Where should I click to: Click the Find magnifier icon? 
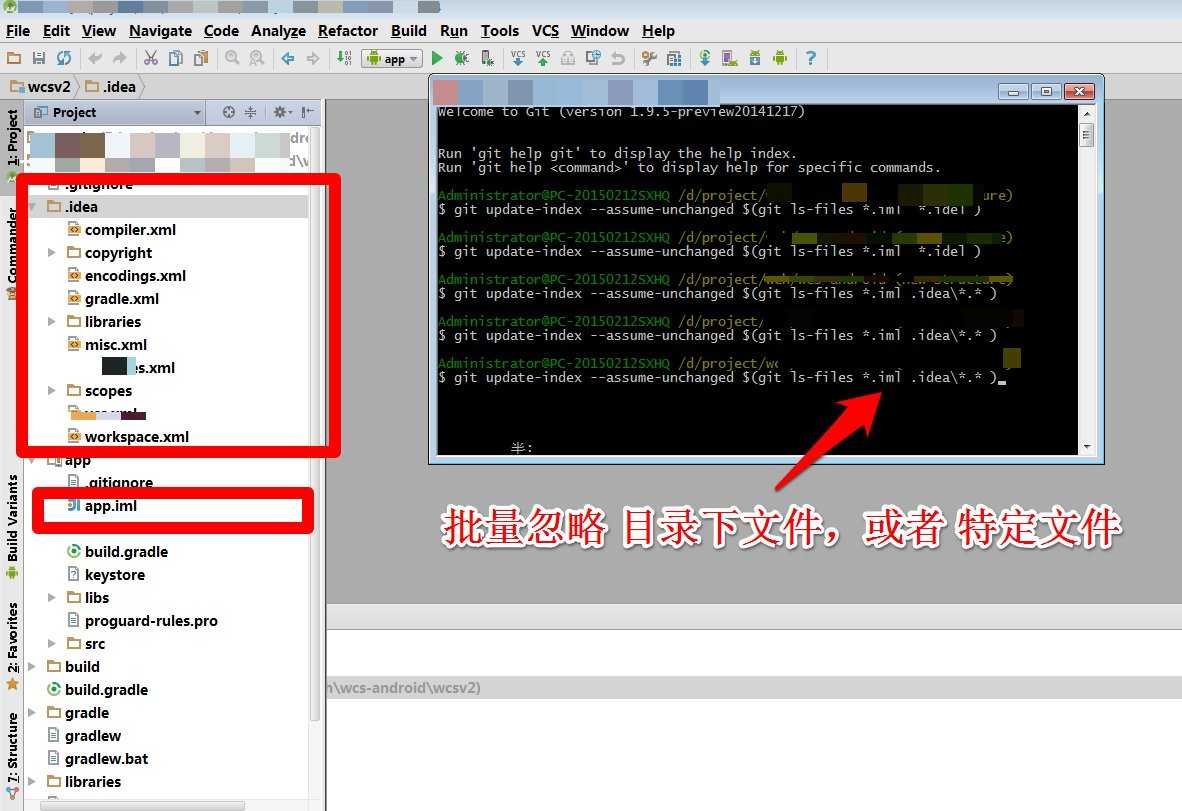232,58
